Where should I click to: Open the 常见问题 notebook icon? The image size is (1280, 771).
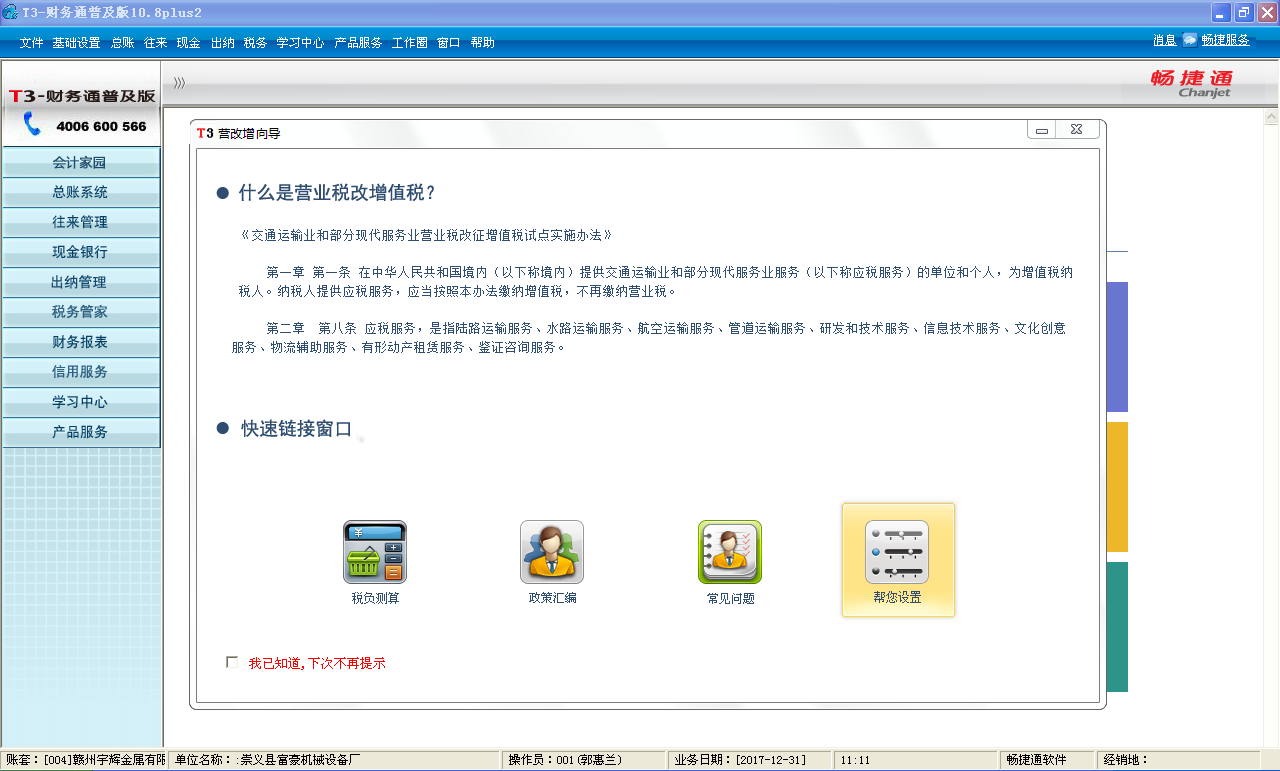point(730,552)
